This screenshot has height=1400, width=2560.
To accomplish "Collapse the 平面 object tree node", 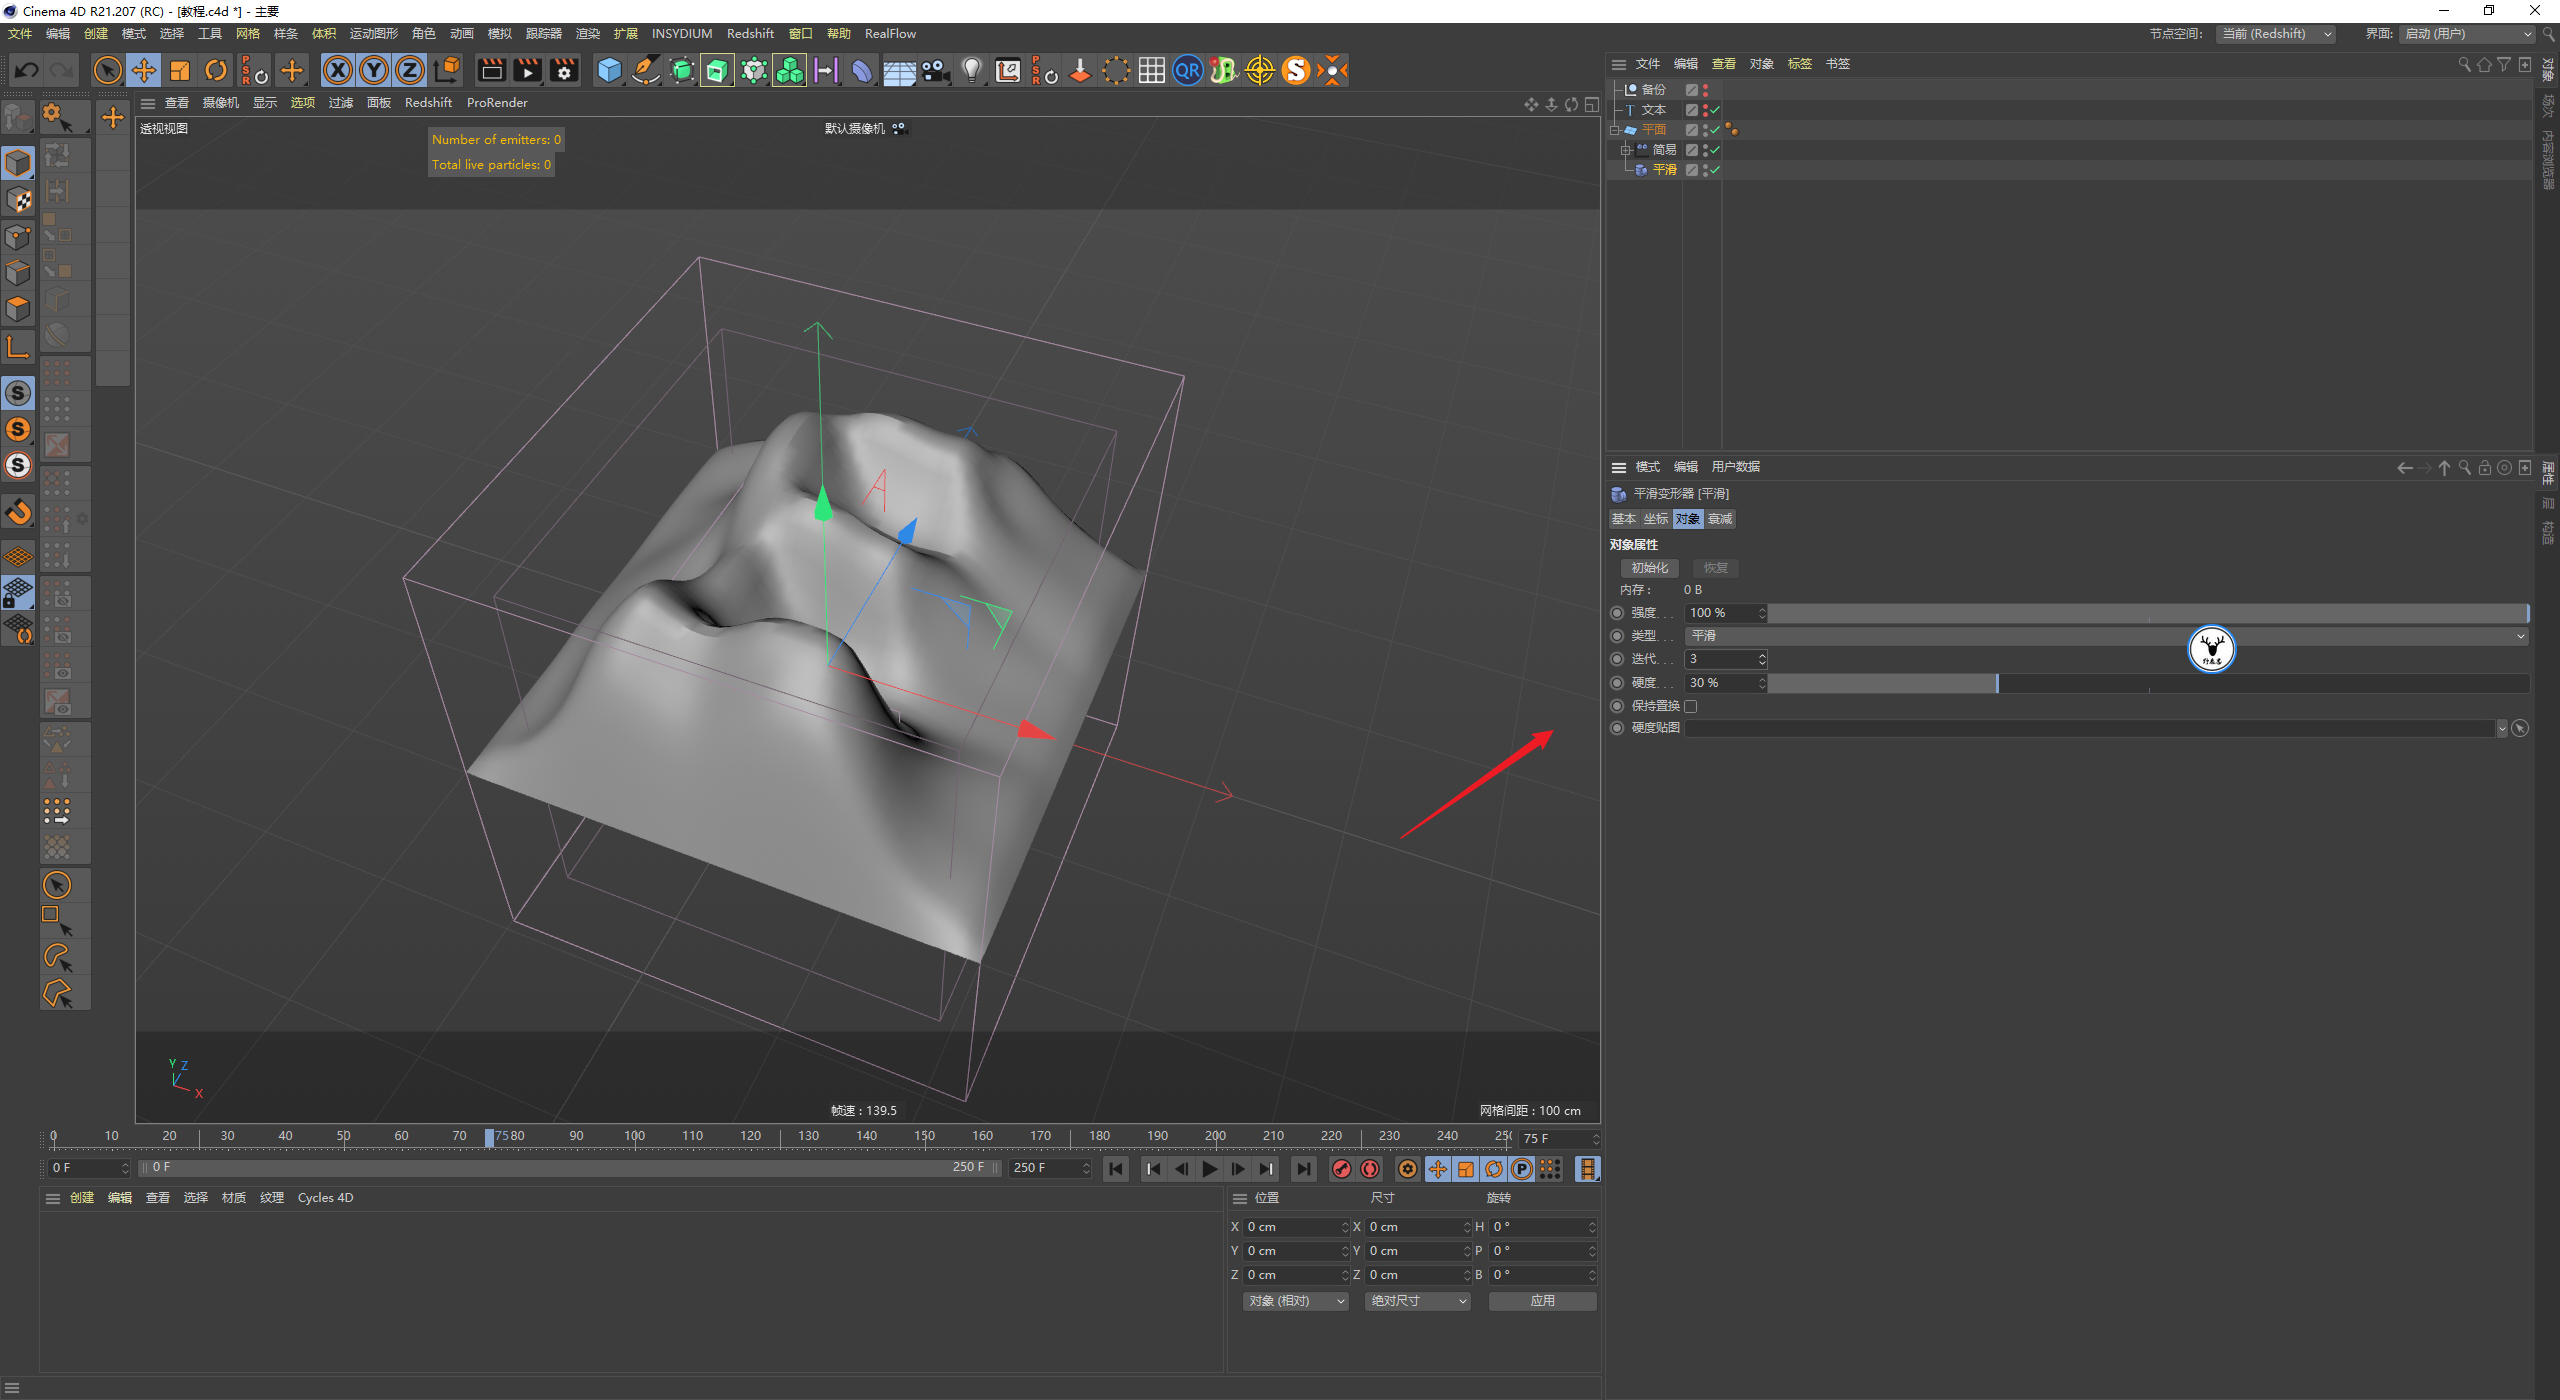I will click(1615, 130).
